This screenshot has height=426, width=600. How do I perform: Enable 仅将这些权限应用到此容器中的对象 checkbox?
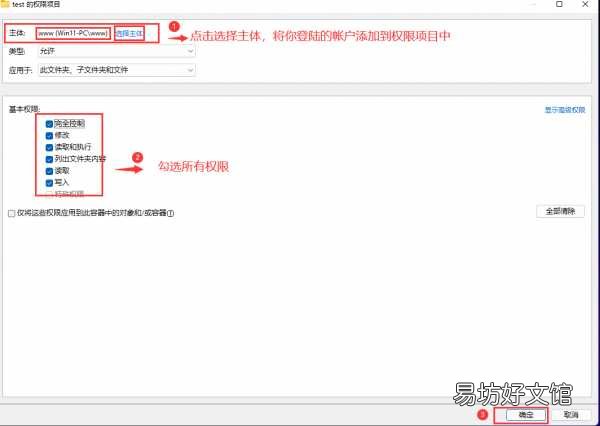pos(11,214)
